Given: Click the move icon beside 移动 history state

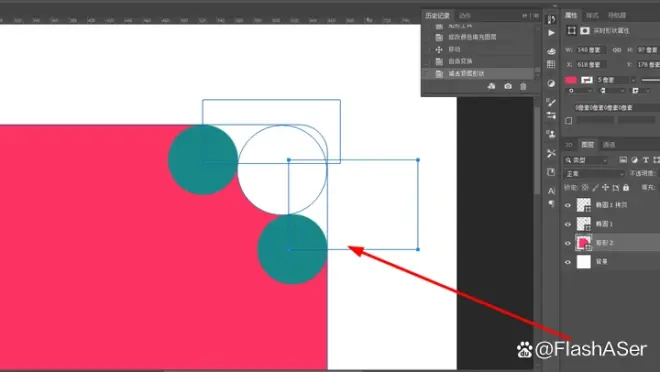Looking at the screenshot, I should [439, 49].
